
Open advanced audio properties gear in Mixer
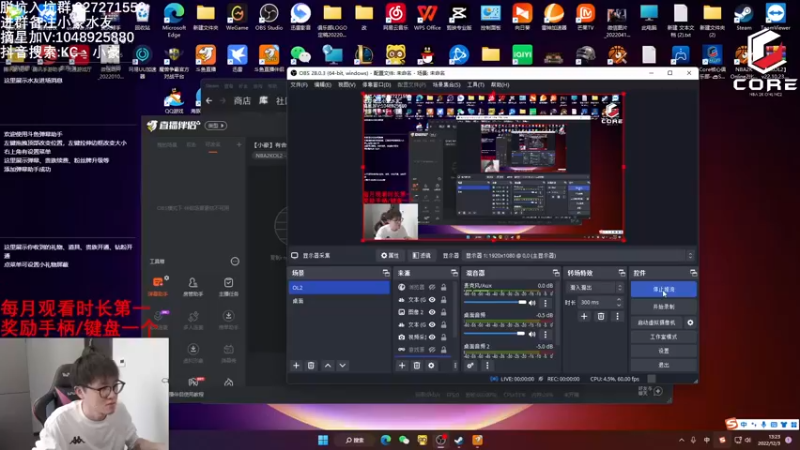point(470,365)
